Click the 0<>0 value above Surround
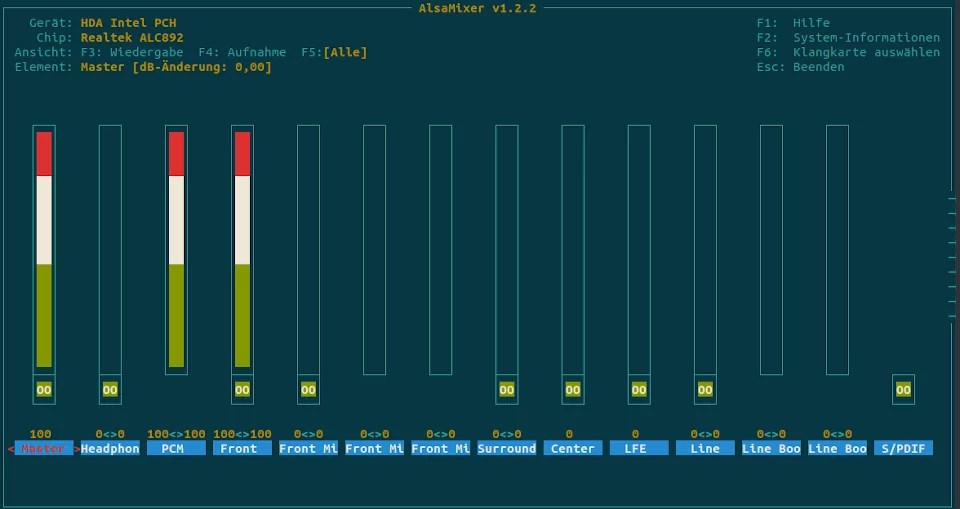The height and width of the screenshot is (509, 960). click(x=507, y=434)
